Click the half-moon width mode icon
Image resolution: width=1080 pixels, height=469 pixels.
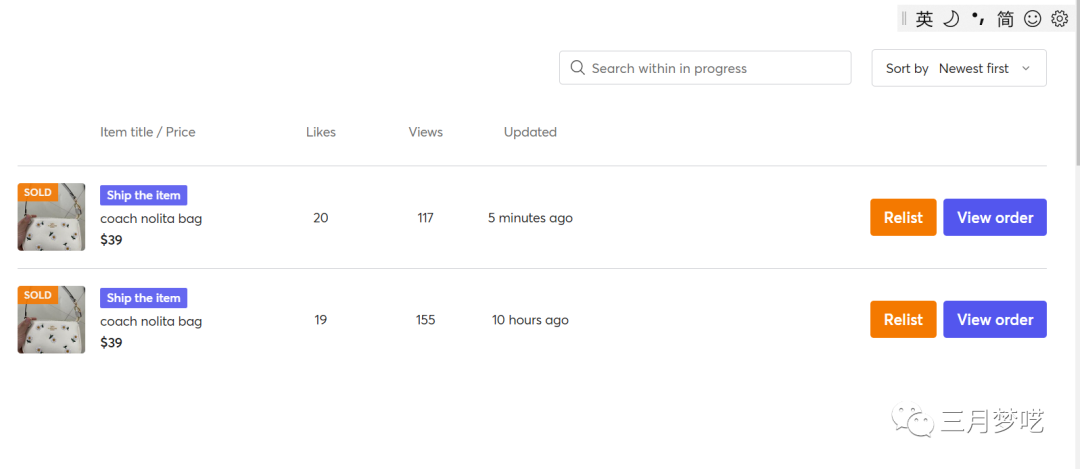tap(951, 19)
